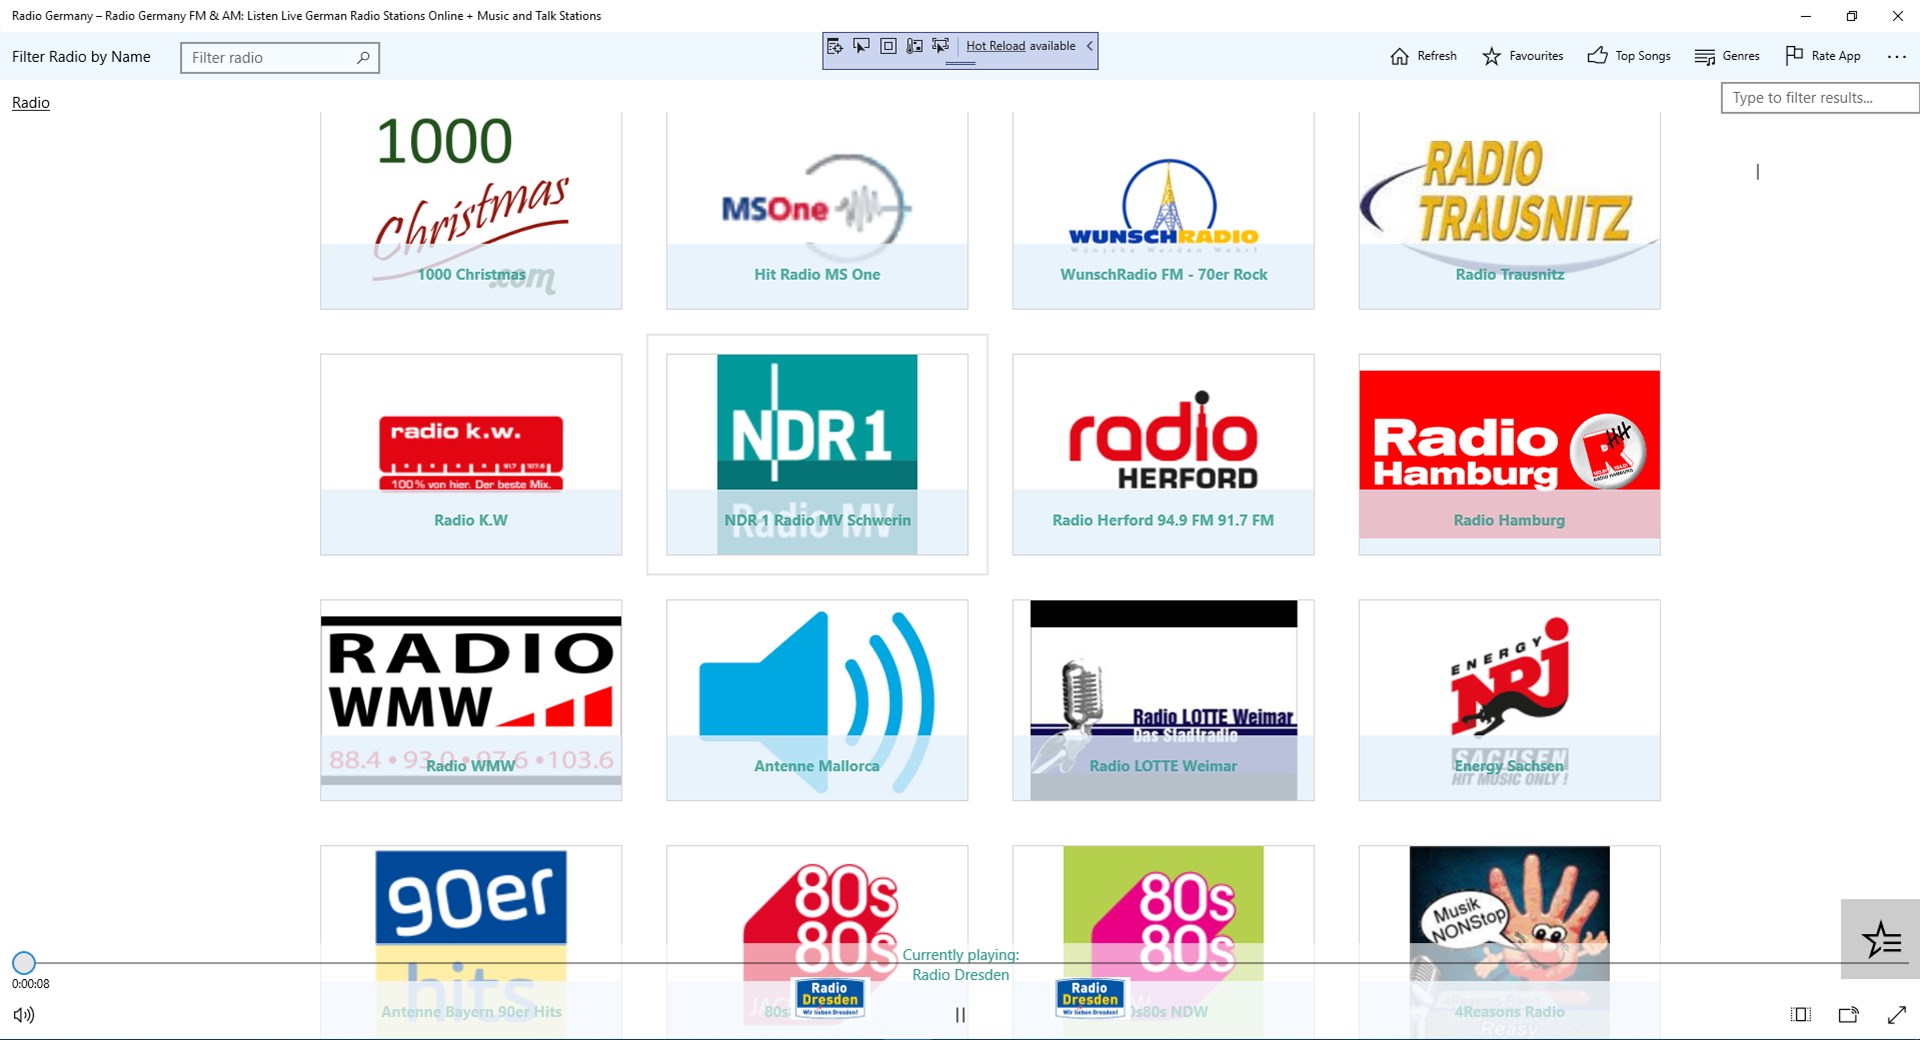
Task: Select the 1000 Christmas station tile
Action: point(471,210)
